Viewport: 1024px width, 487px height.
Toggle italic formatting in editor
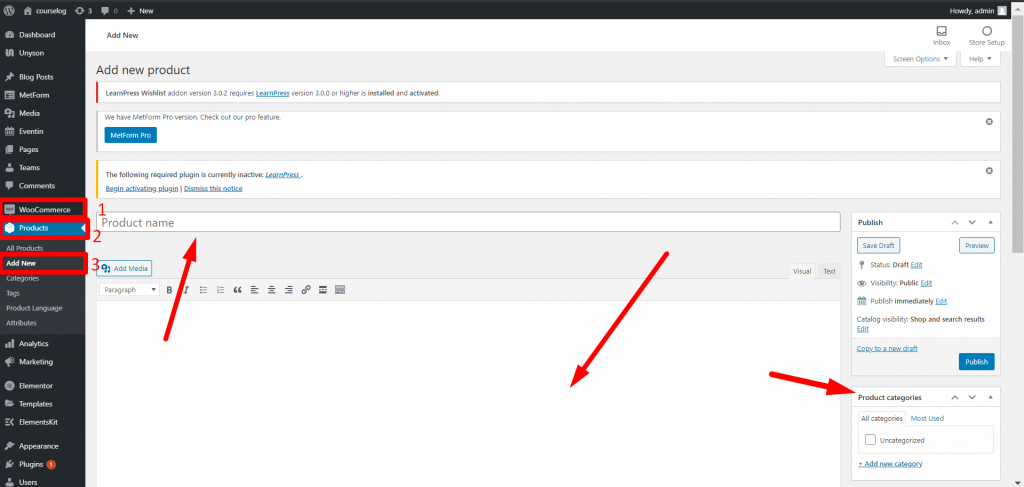pyautogui.click(x=186, y=290)
